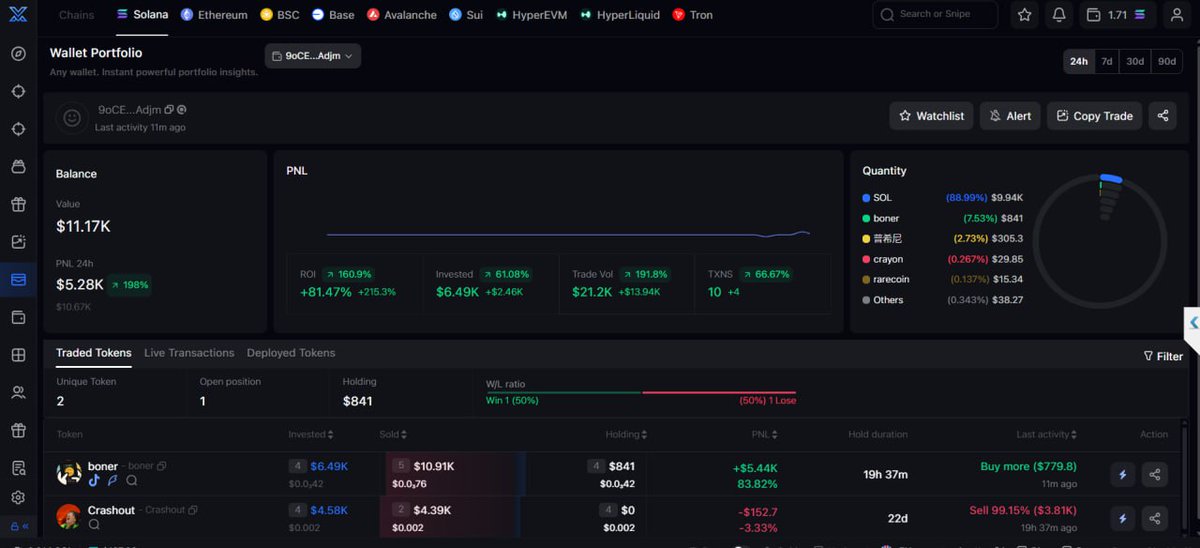1200x548 pixels.
Task: Click share icon in Crashout row
Action: [x=1155, y=518]
